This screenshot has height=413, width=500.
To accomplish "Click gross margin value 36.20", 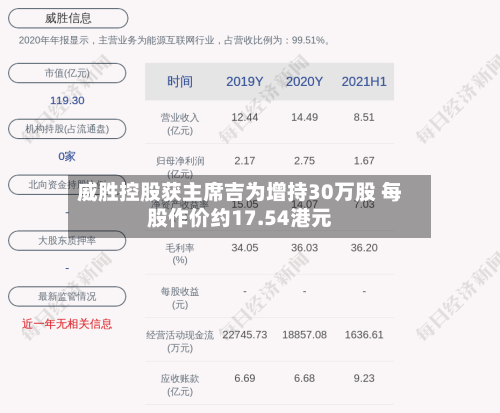I will click(364, 248).
